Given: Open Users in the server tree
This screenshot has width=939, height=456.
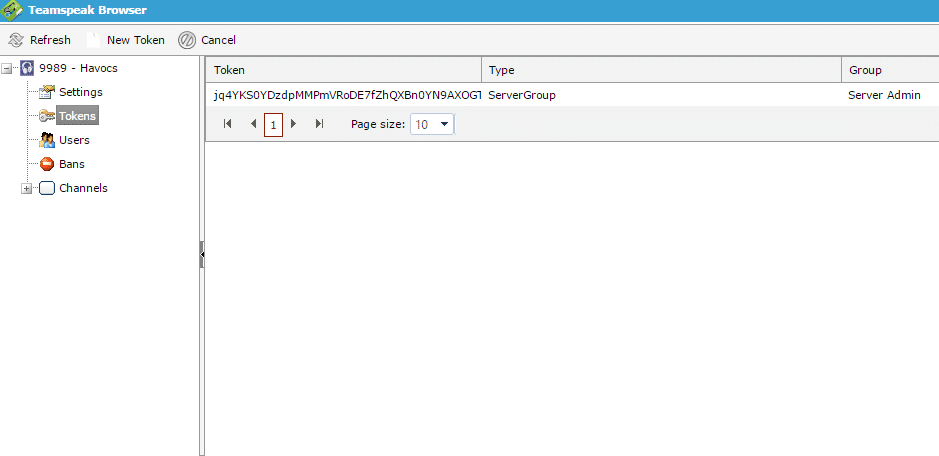Looking at the screenshot, I should click(x=74, y=140).
